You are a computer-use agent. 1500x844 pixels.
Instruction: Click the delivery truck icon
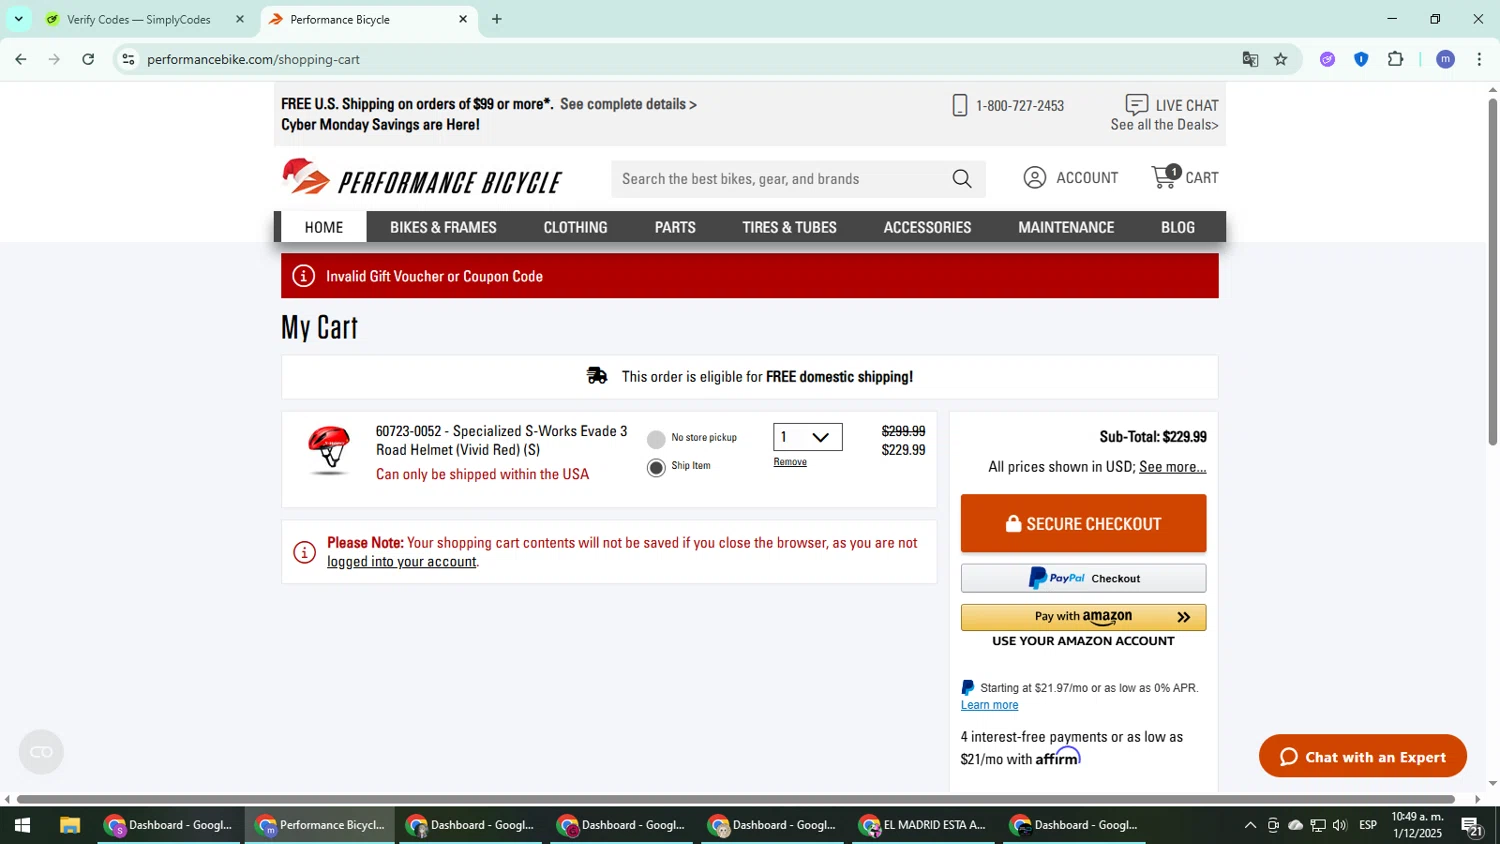tap(597, 376)
